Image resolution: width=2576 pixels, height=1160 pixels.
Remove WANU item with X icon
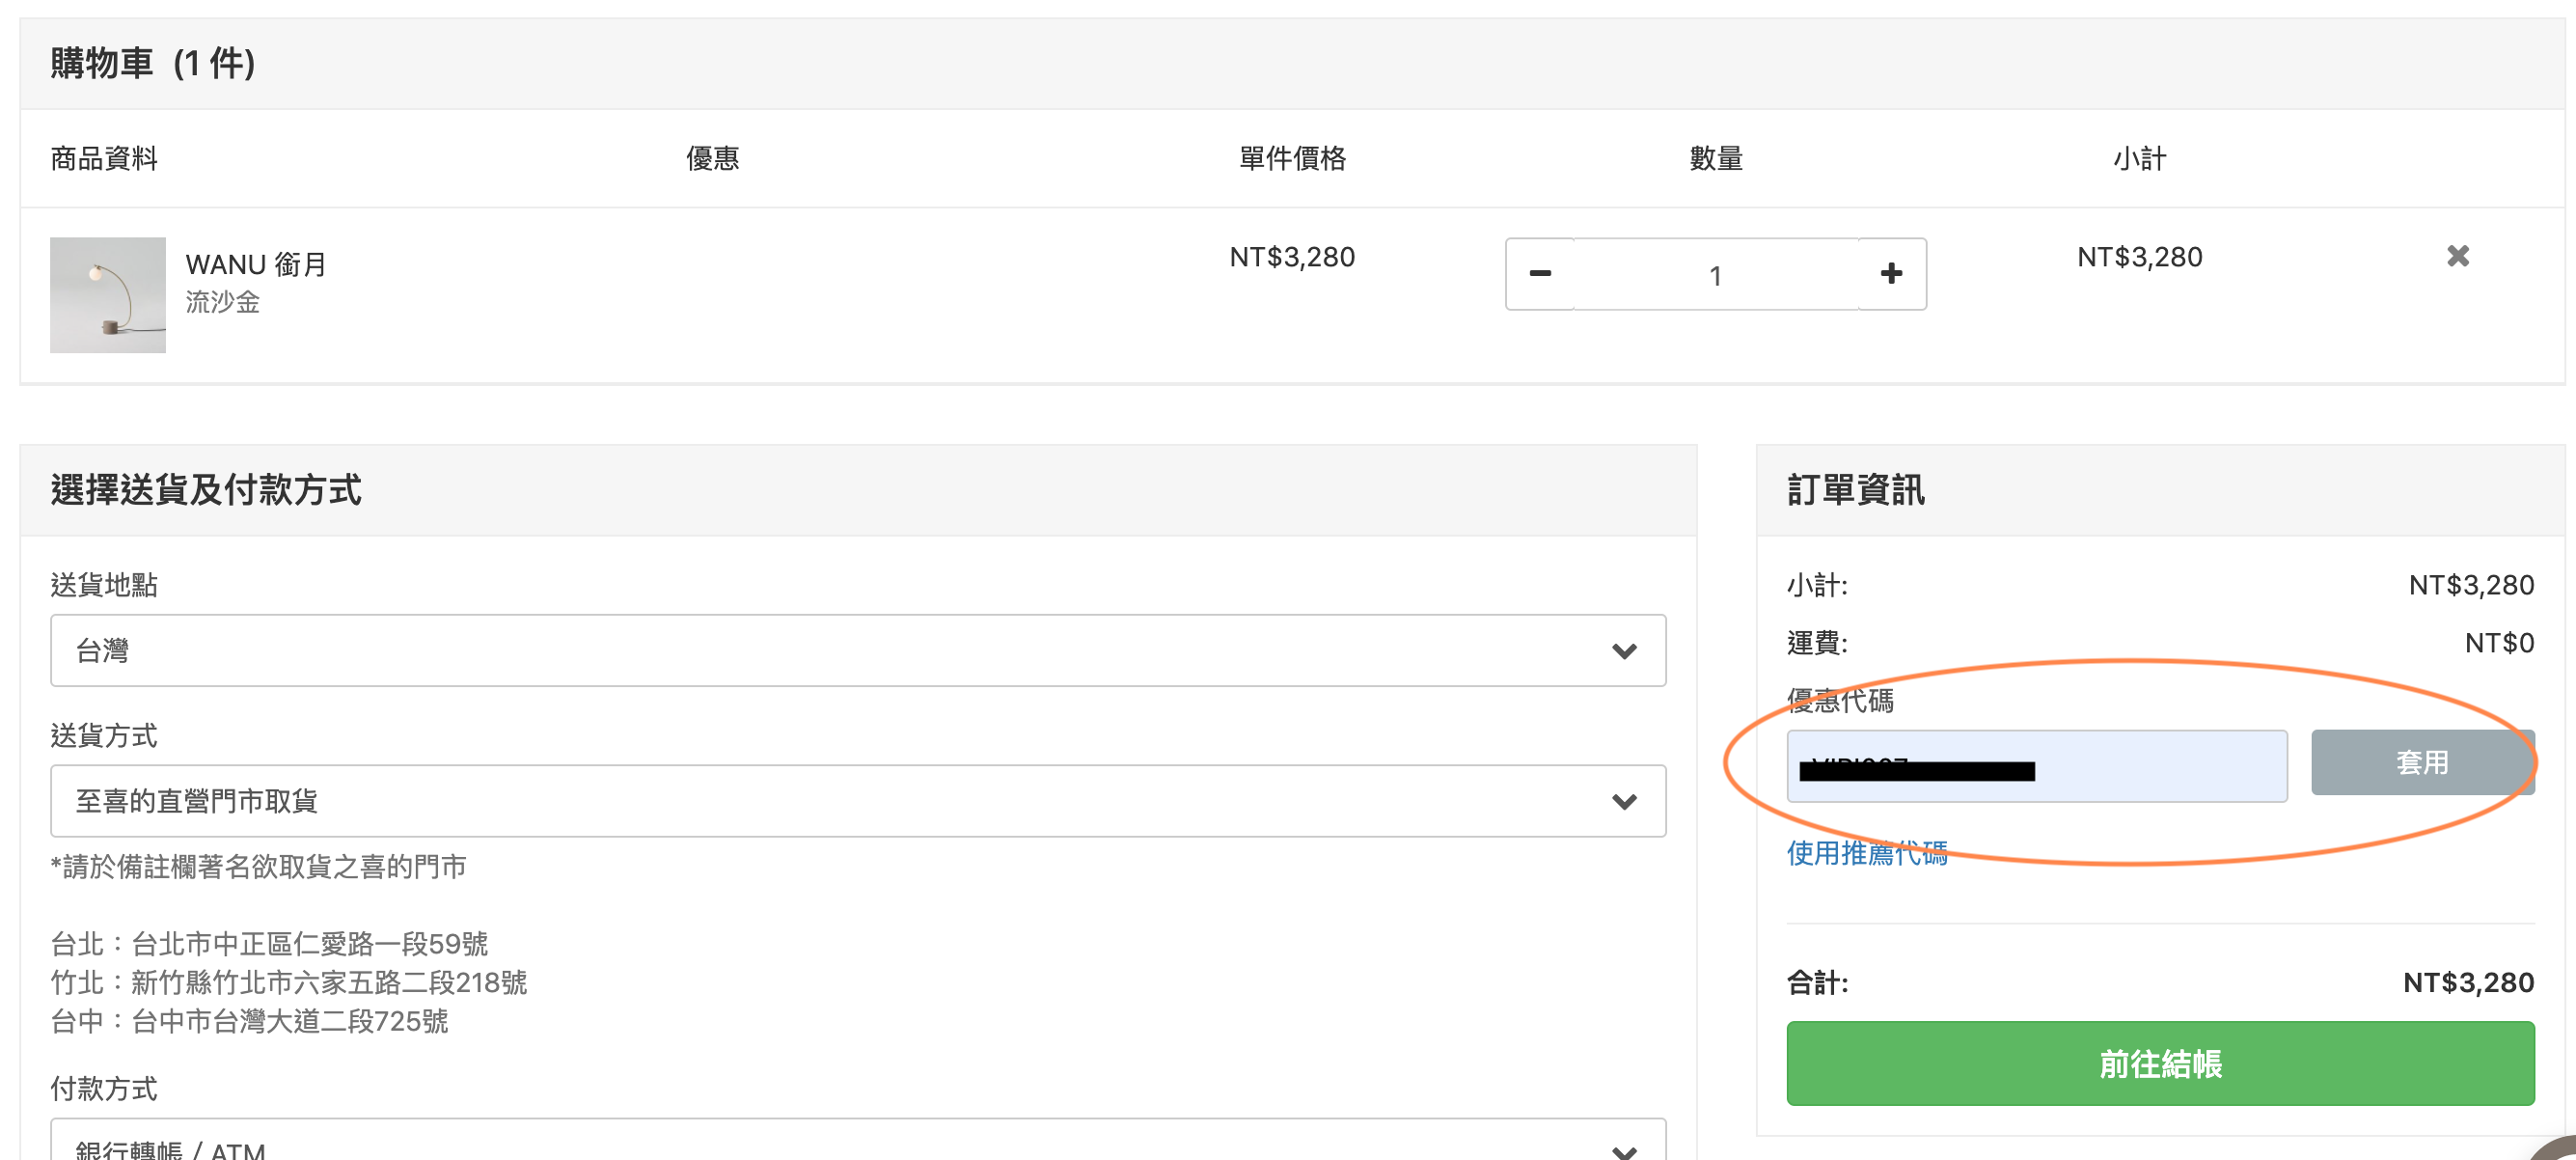[2457, 256]
